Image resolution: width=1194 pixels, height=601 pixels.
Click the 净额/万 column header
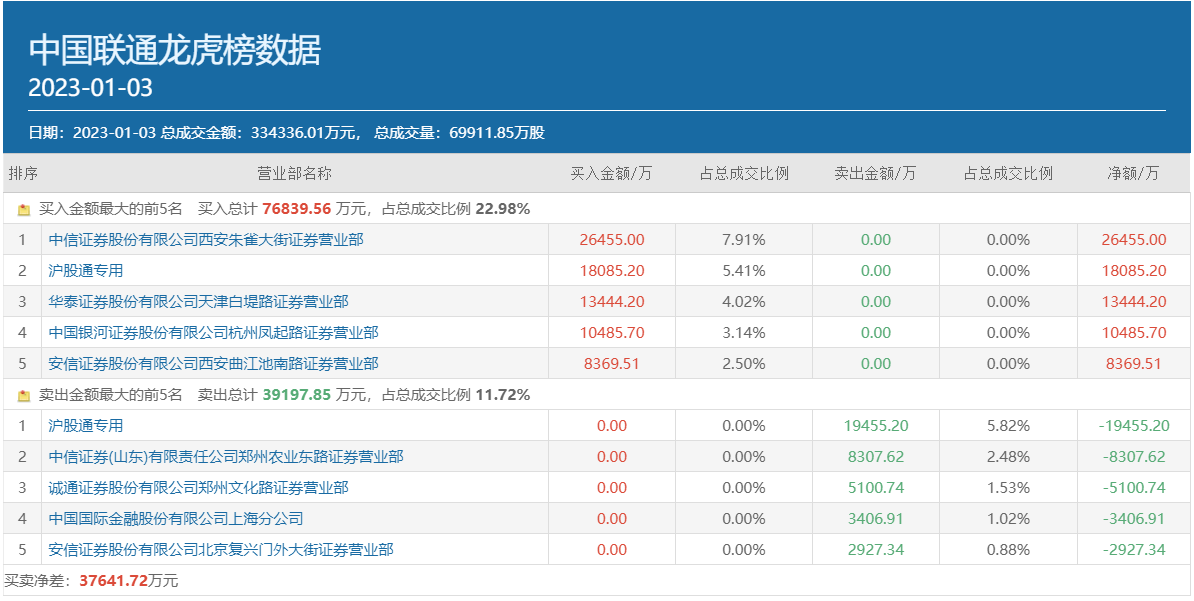point(1133,173)
